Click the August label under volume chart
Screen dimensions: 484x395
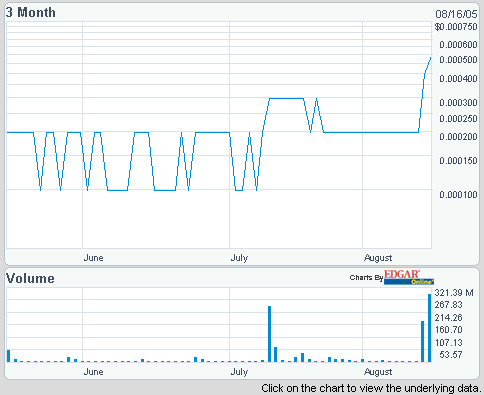(378, 372)
